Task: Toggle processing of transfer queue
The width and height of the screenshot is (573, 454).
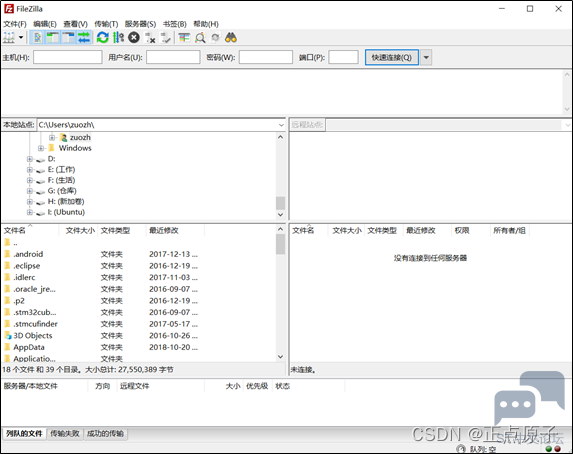Action: click(118, 38)
